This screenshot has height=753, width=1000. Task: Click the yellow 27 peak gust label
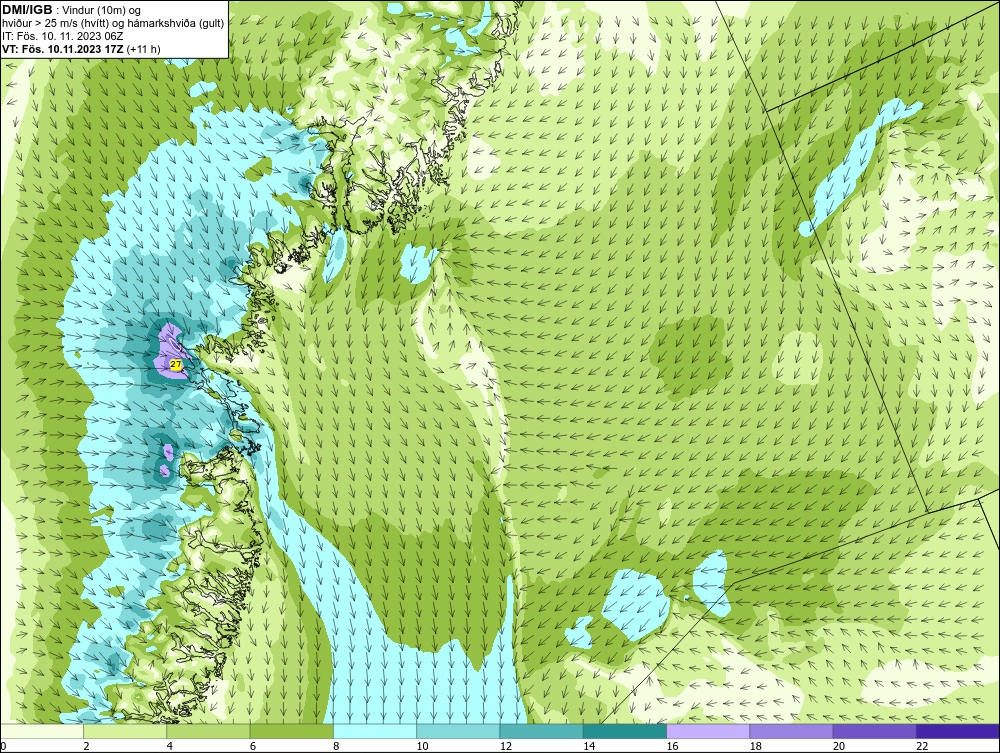coord(177,364)
